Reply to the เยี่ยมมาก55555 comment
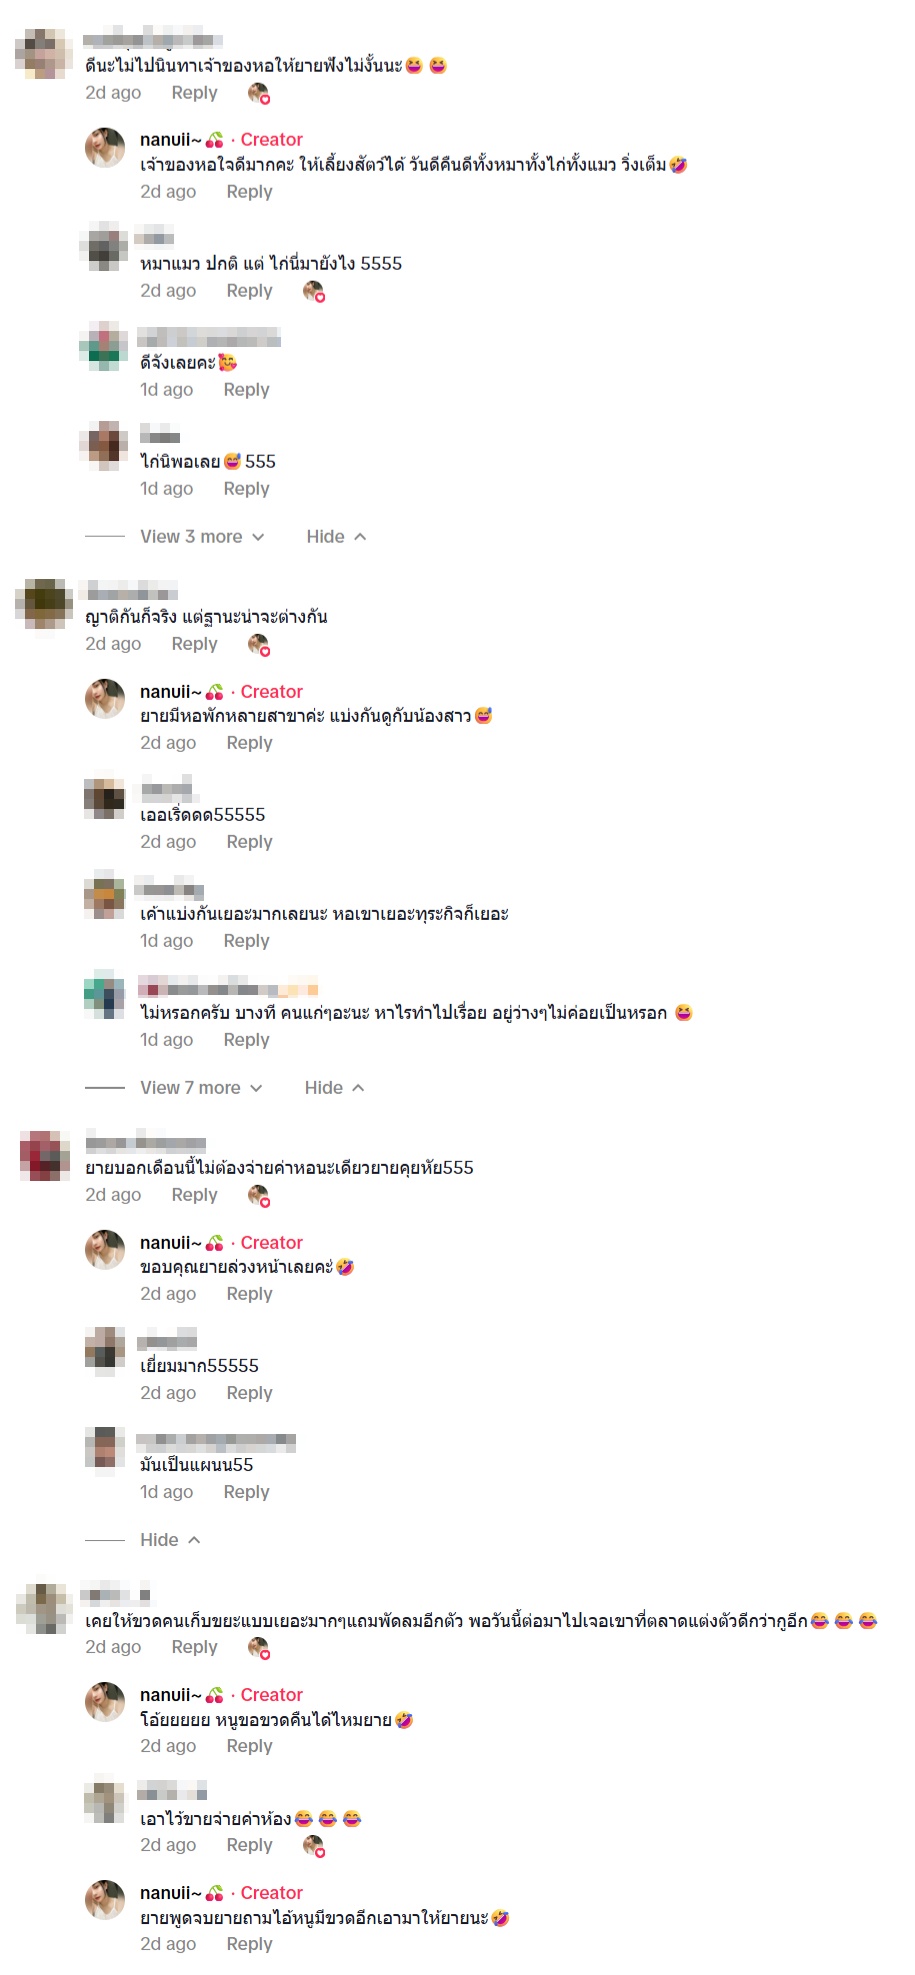 (x=249, y=1393)
